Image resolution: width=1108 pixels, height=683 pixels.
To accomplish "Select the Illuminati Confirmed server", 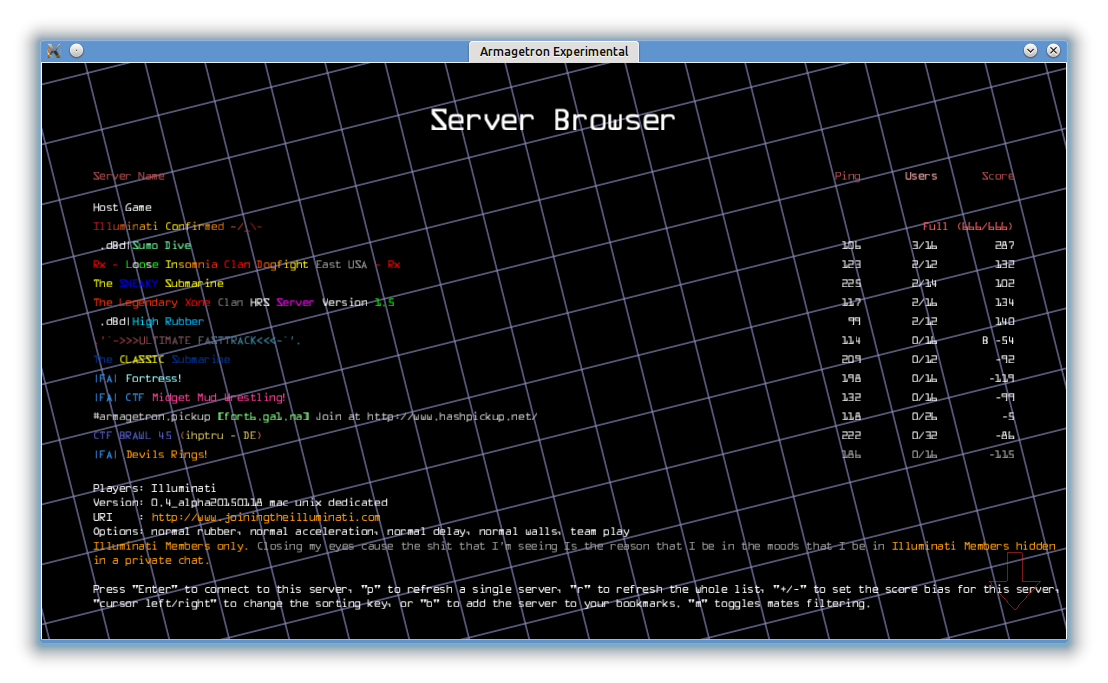I will 177,227.
